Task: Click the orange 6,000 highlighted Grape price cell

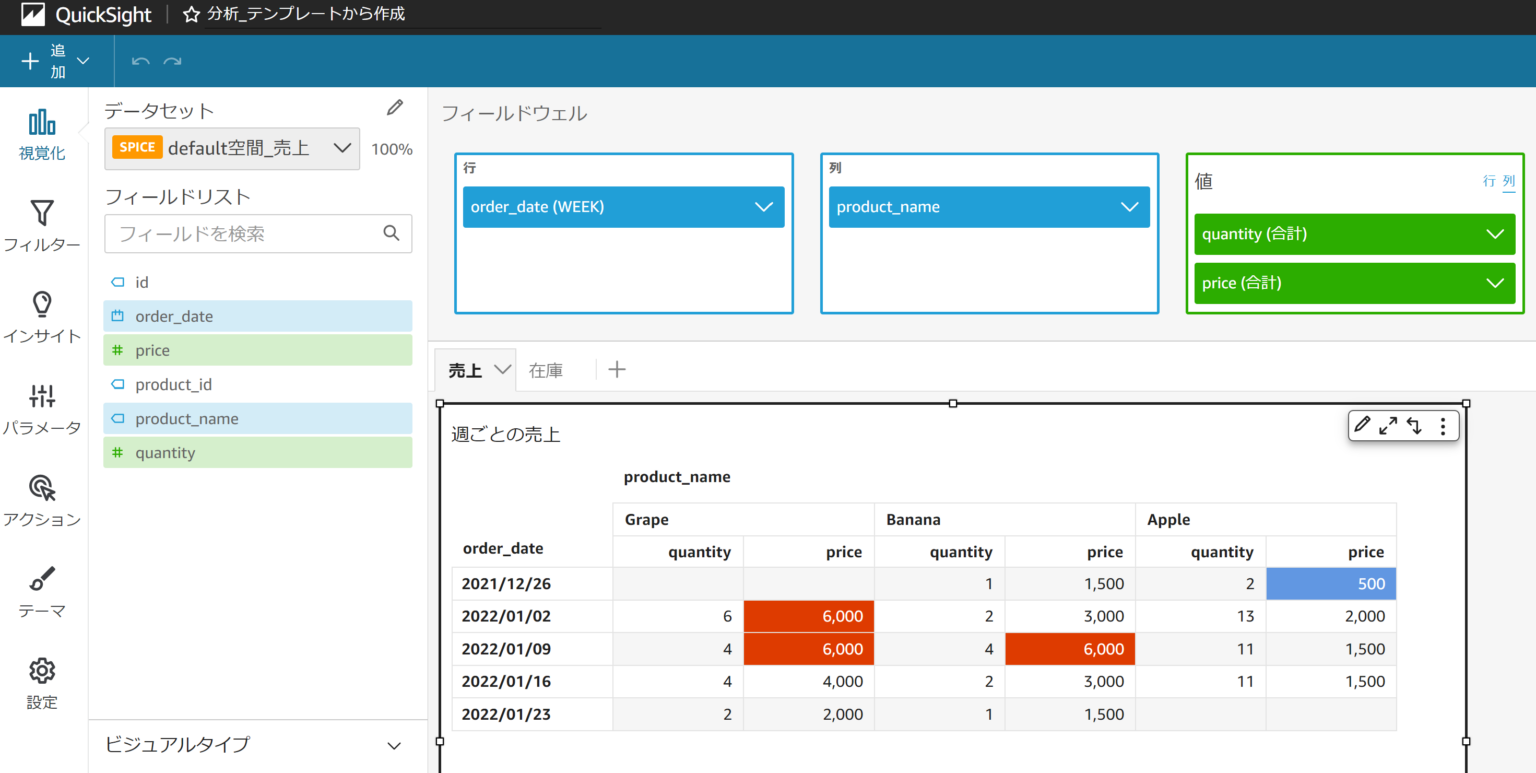Action: click(x=809, y=616)
